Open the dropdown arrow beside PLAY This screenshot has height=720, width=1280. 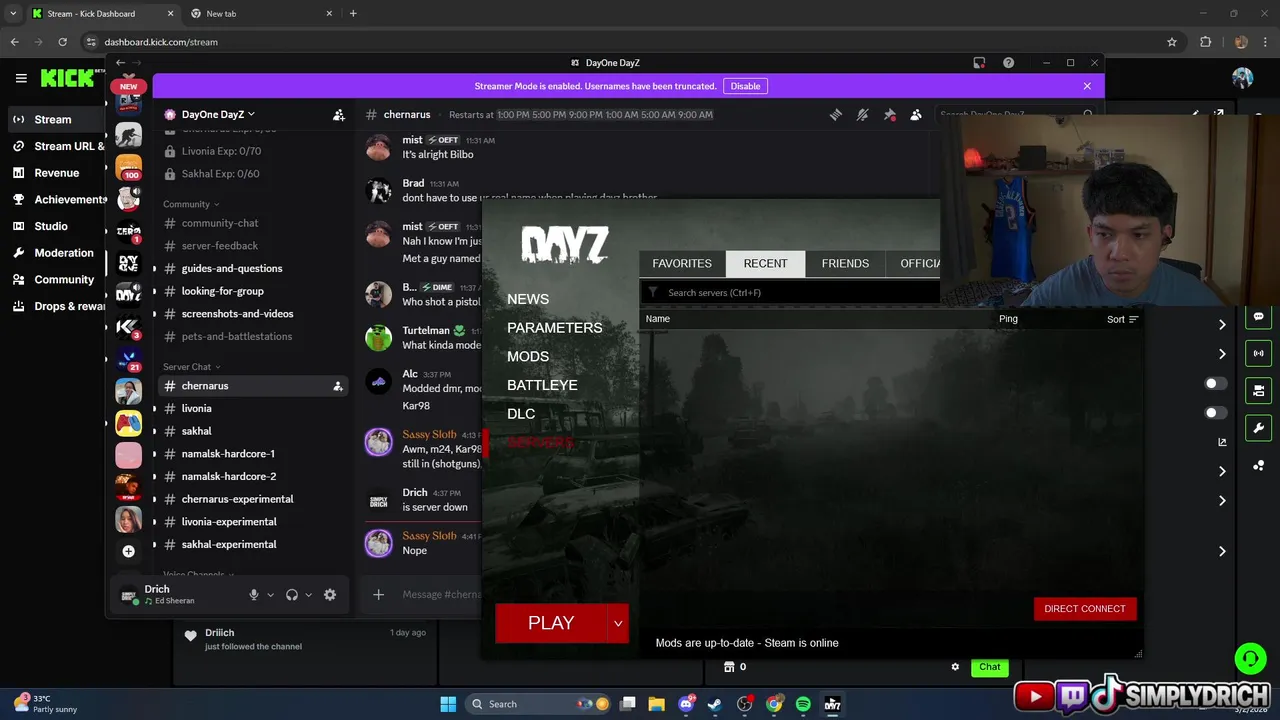(618, 623)
